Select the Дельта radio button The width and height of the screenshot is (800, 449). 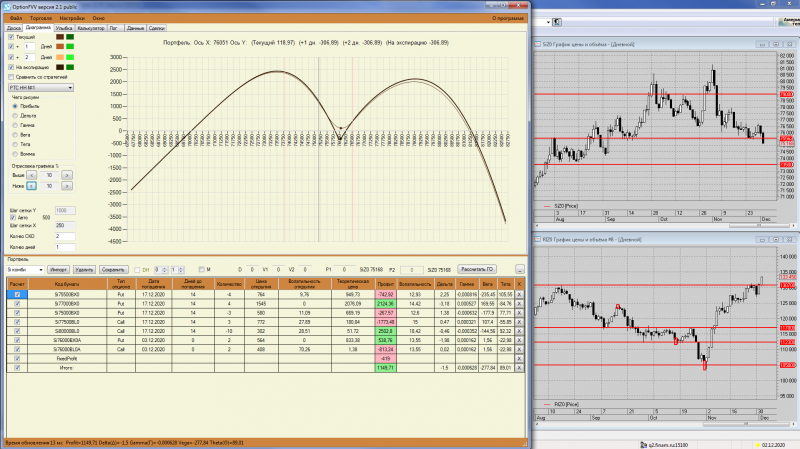coord(15,116)
